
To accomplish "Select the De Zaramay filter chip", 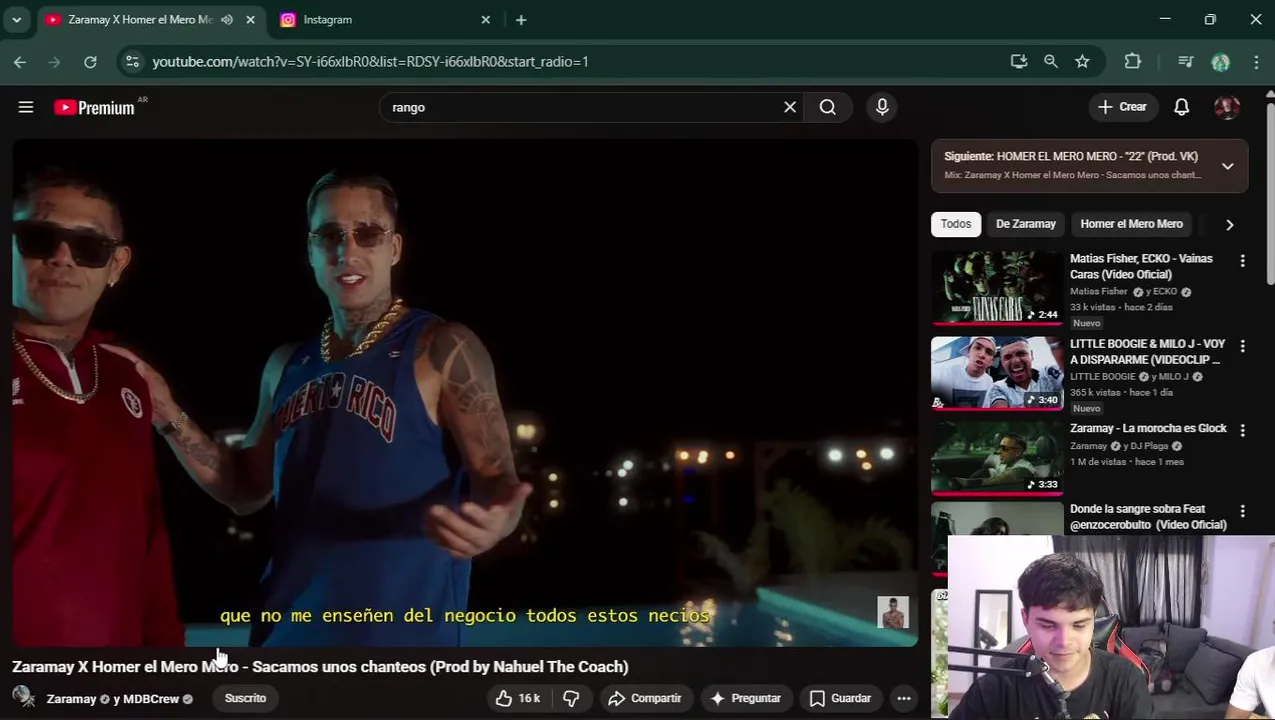I will click(1025, 224).
